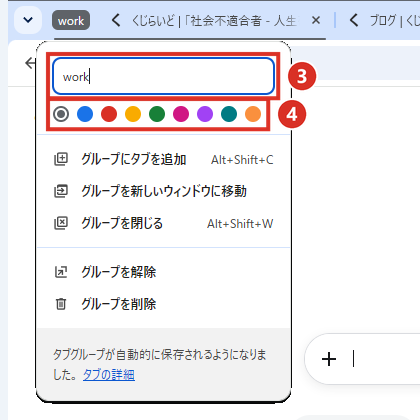Open the tab search dropdown chevron

(28, 20)
